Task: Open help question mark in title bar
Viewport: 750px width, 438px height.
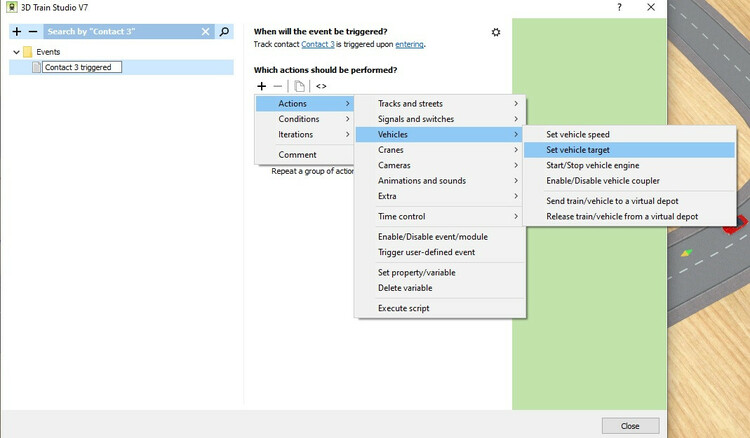Action: tap(619, 7)
